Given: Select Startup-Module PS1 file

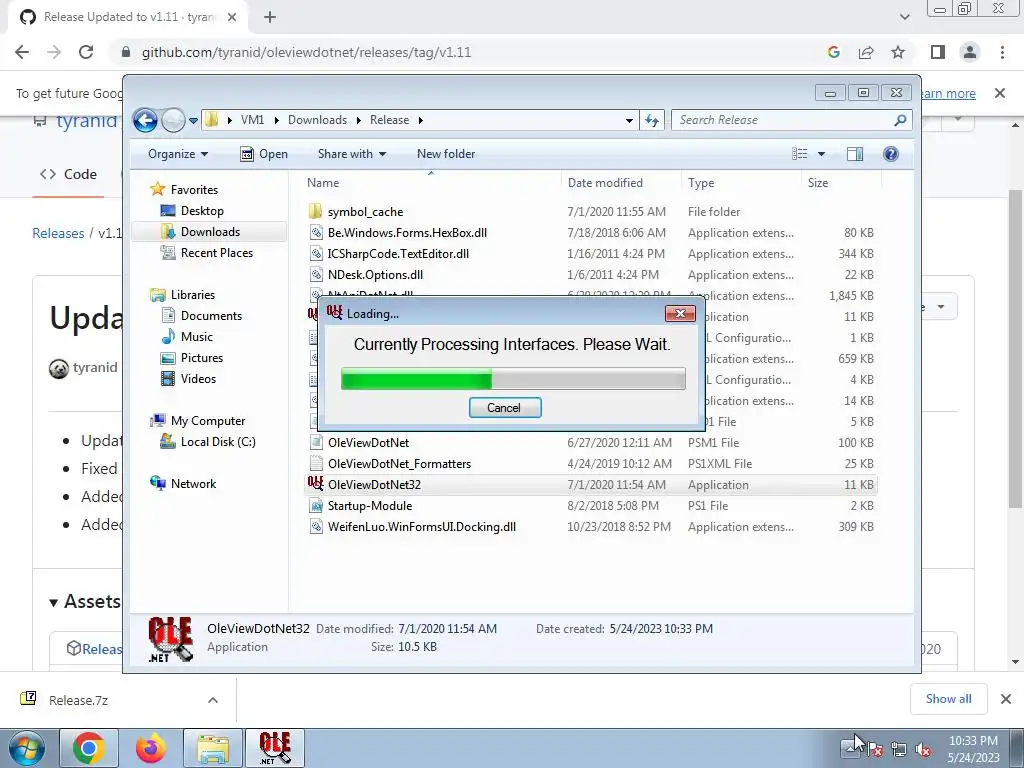Looking at the screenshot, I should 370,506.
